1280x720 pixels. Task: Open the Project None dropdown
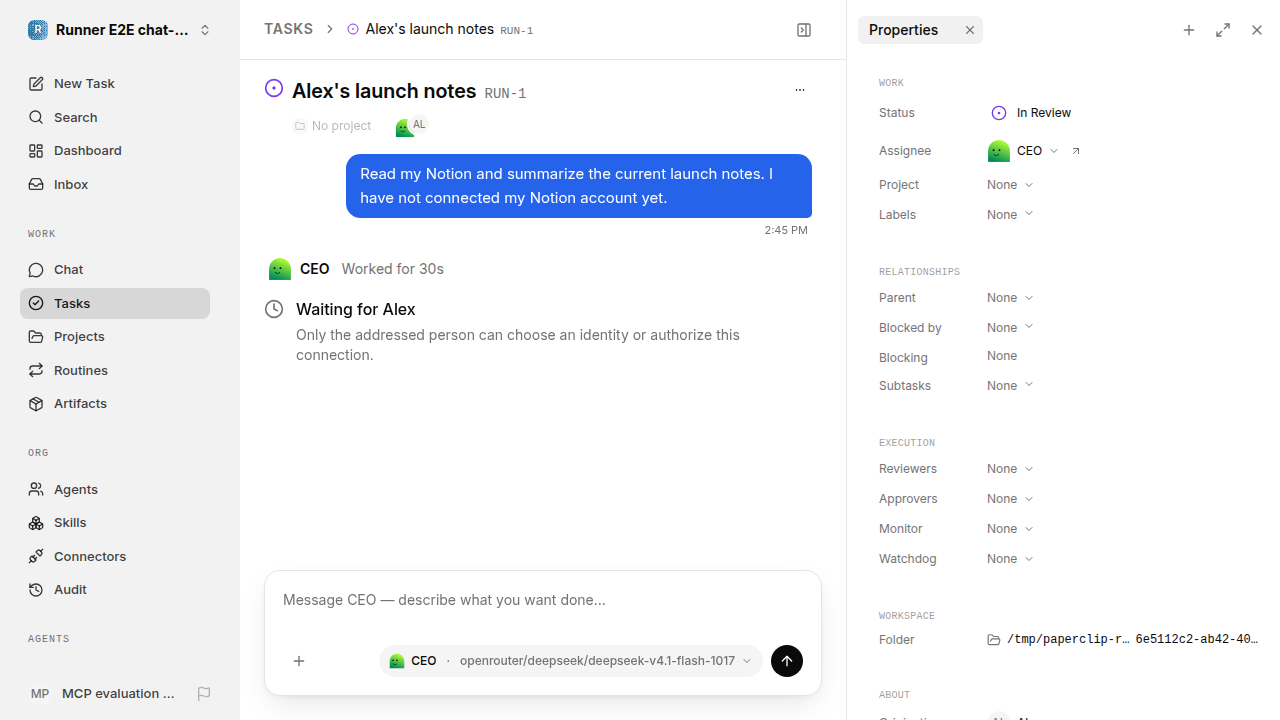click(1010, 185)
